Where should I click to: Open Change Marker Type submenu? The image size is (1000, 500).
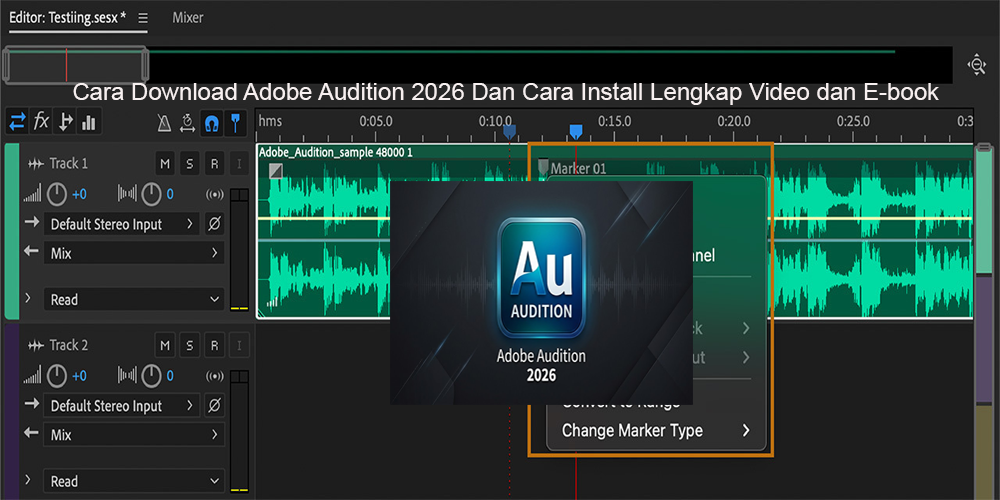coord(656,430)
